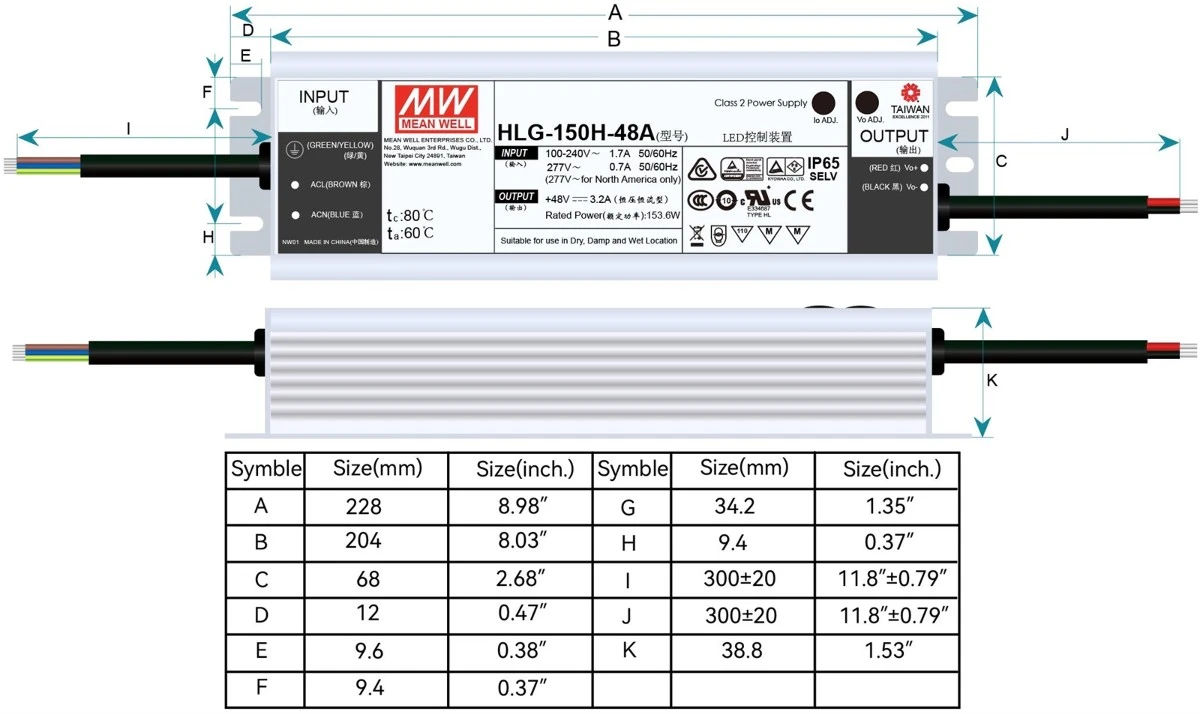Click the 9.4 value in row H
Screen dimensions: 1200x714
(x=741, y=541)
